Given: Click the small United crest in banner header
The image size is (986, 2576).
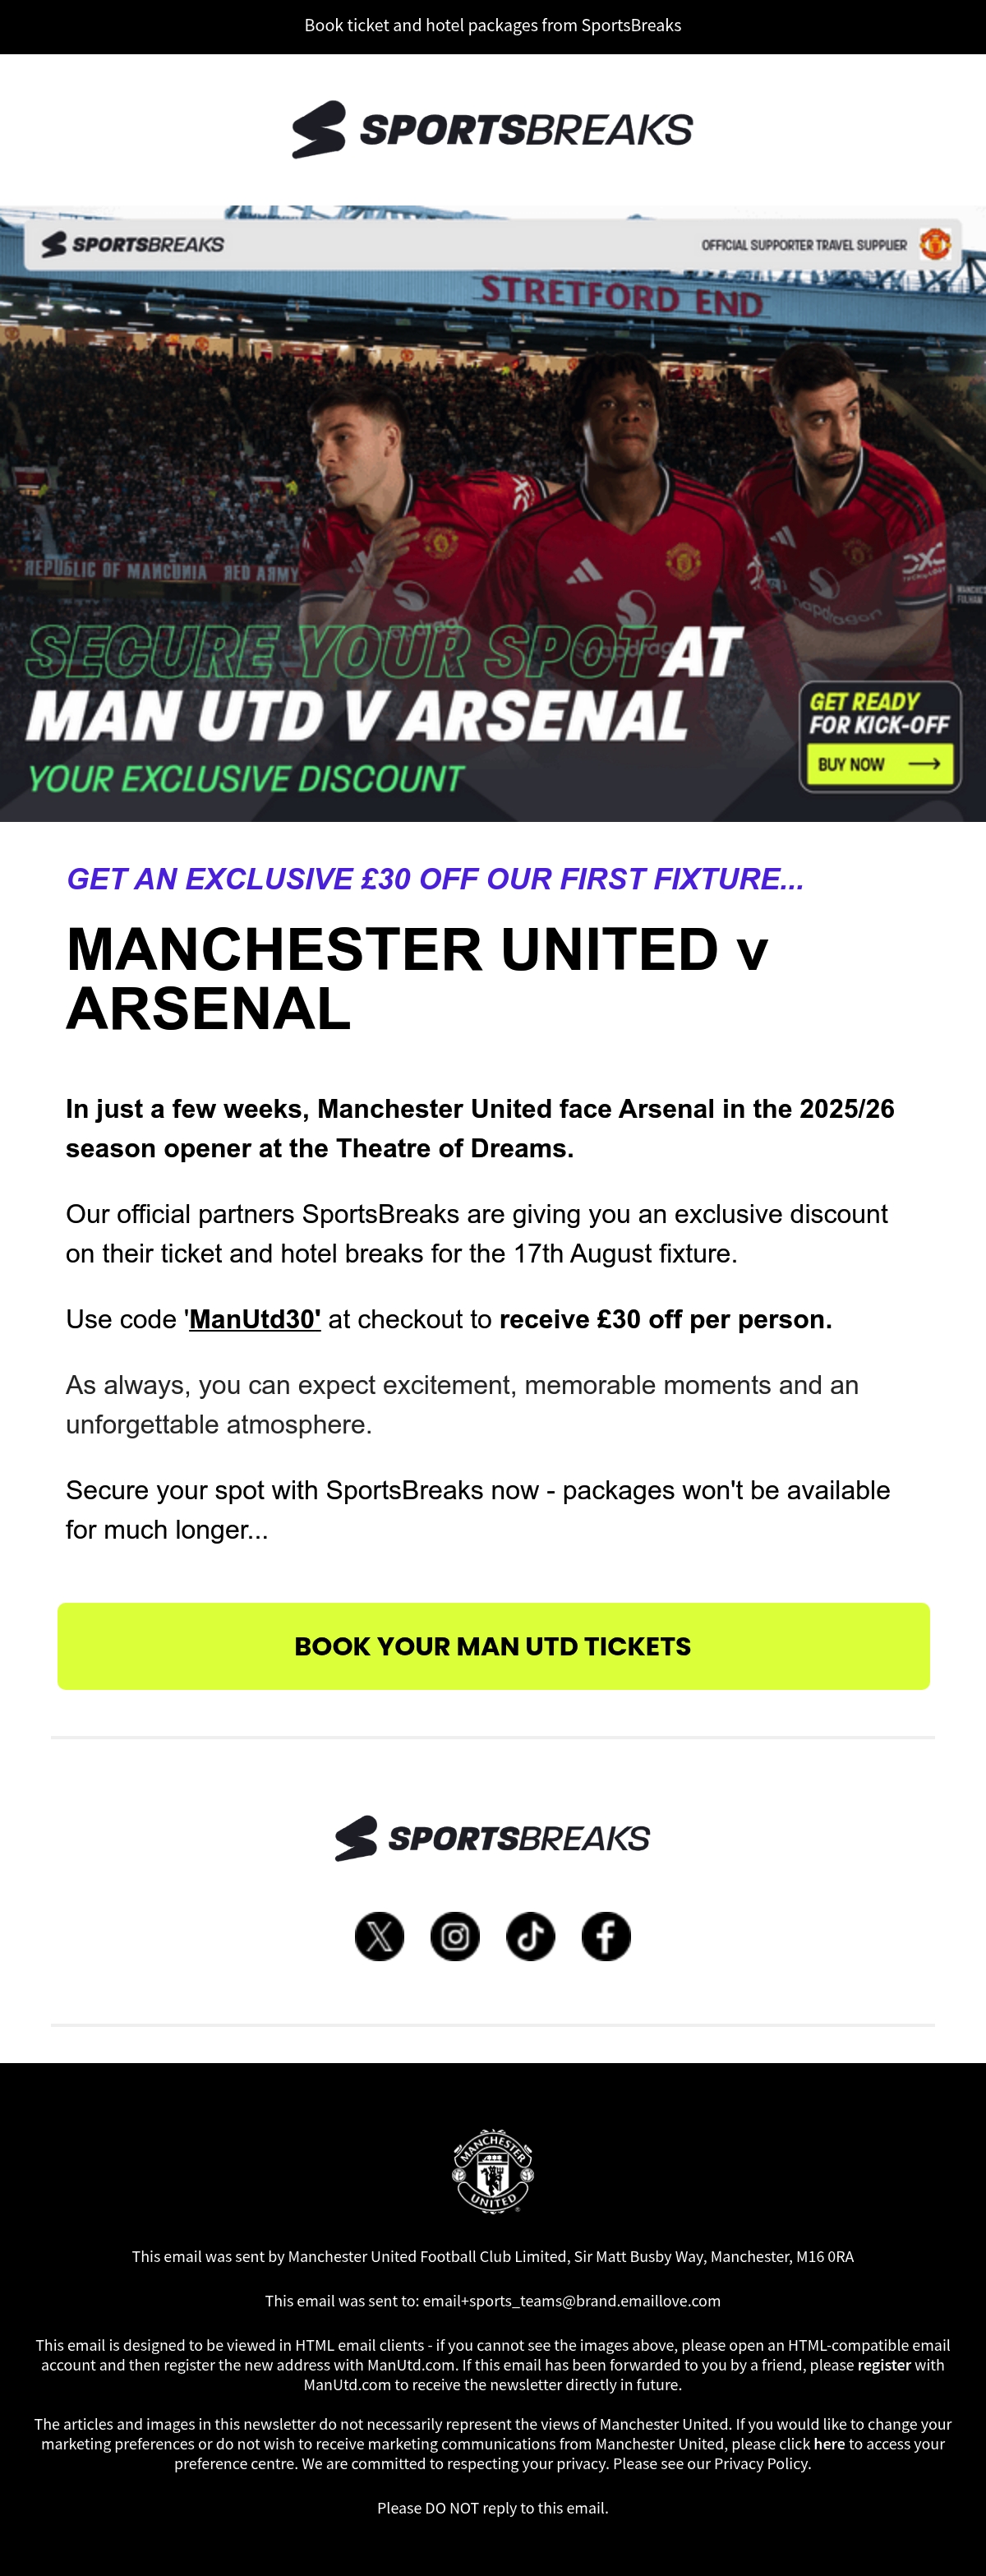Looking at the screenshot, I should [x=935, y=243].
